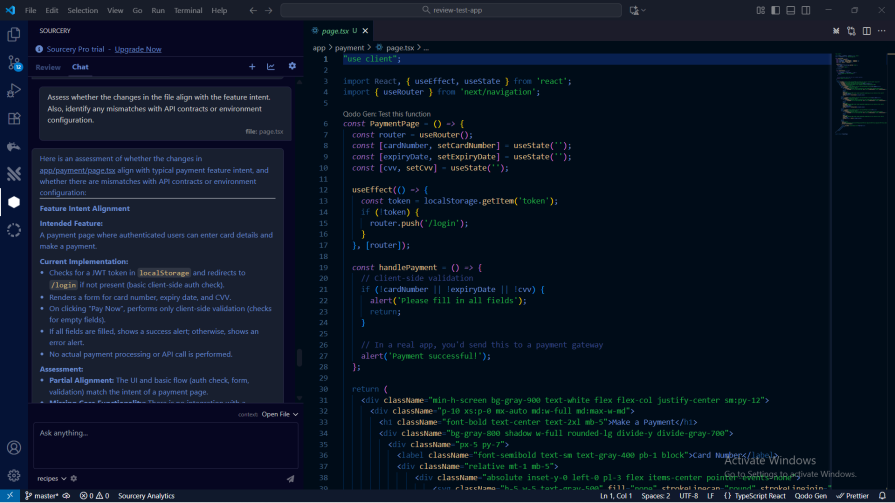Open Sourcery settings gear in panel header

pos(292,67)
